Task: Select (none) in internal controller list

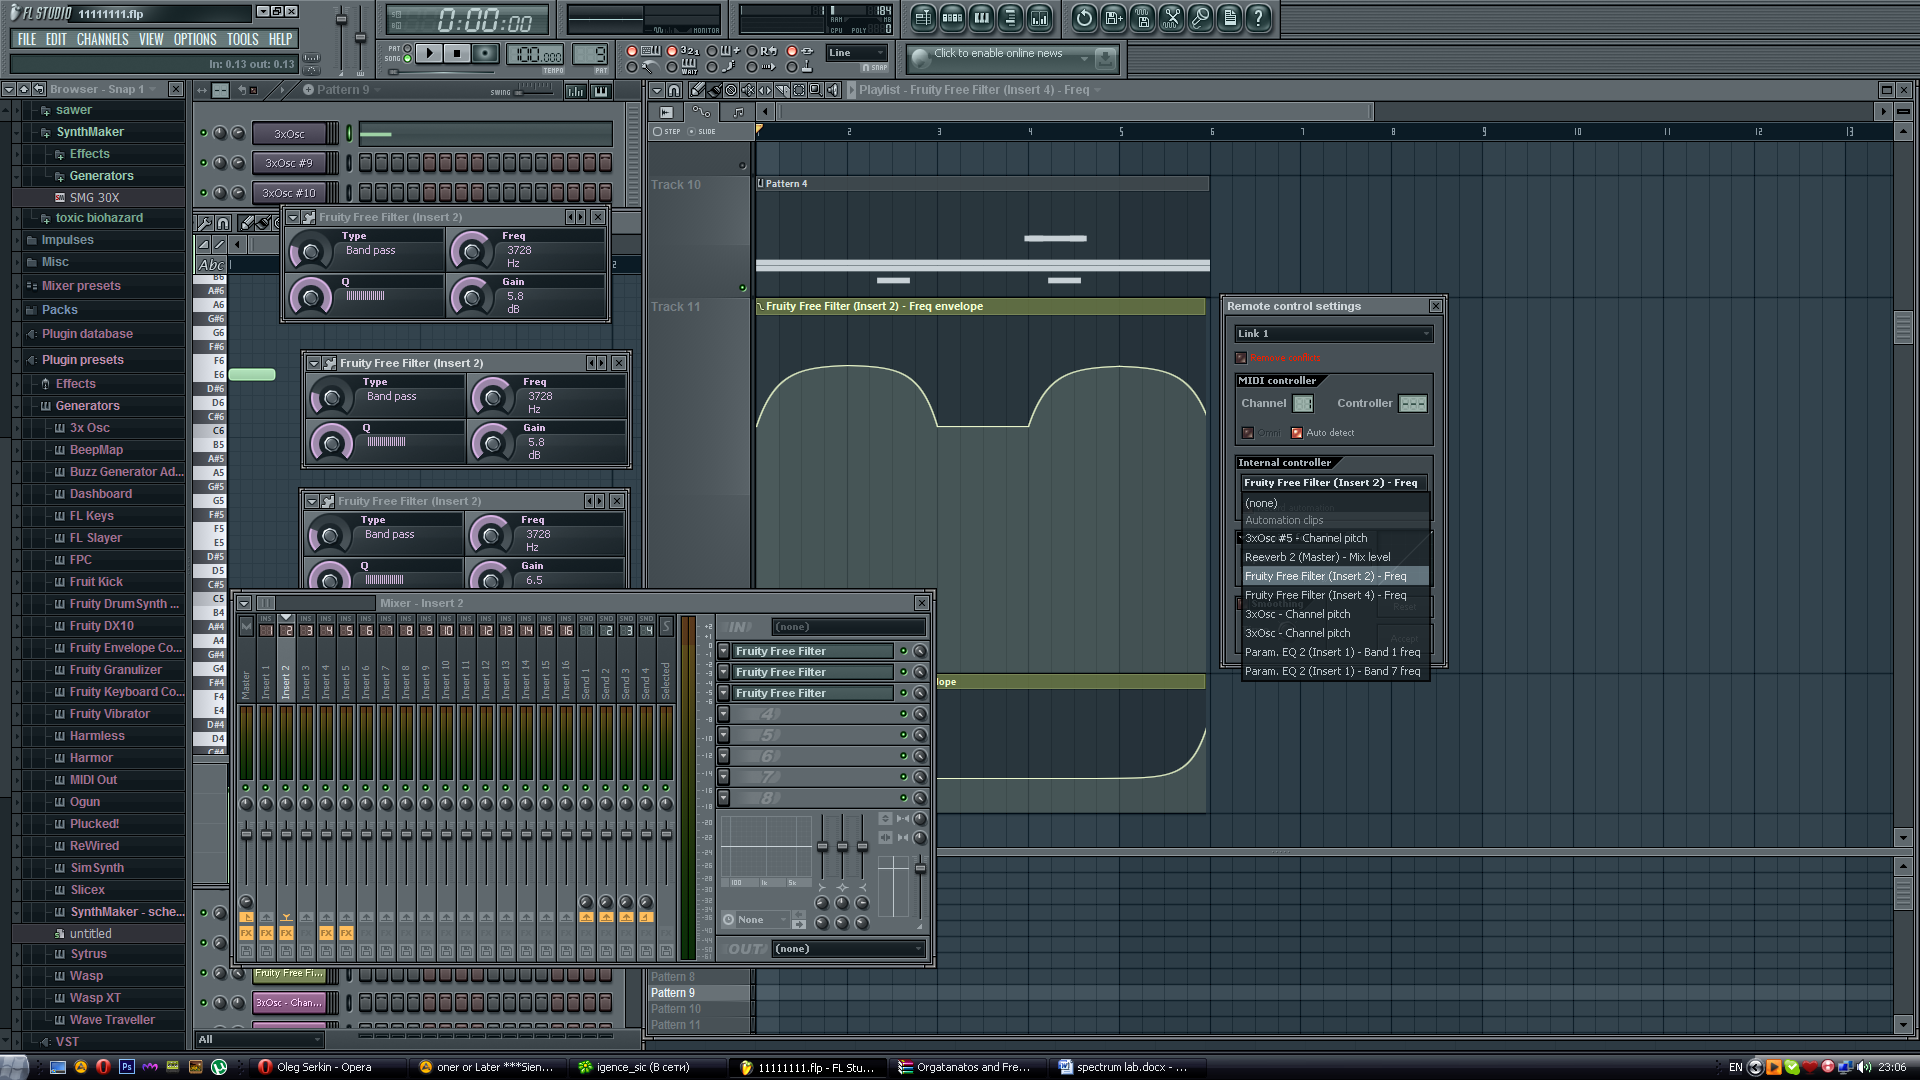Action: (x=1335, y=503)
